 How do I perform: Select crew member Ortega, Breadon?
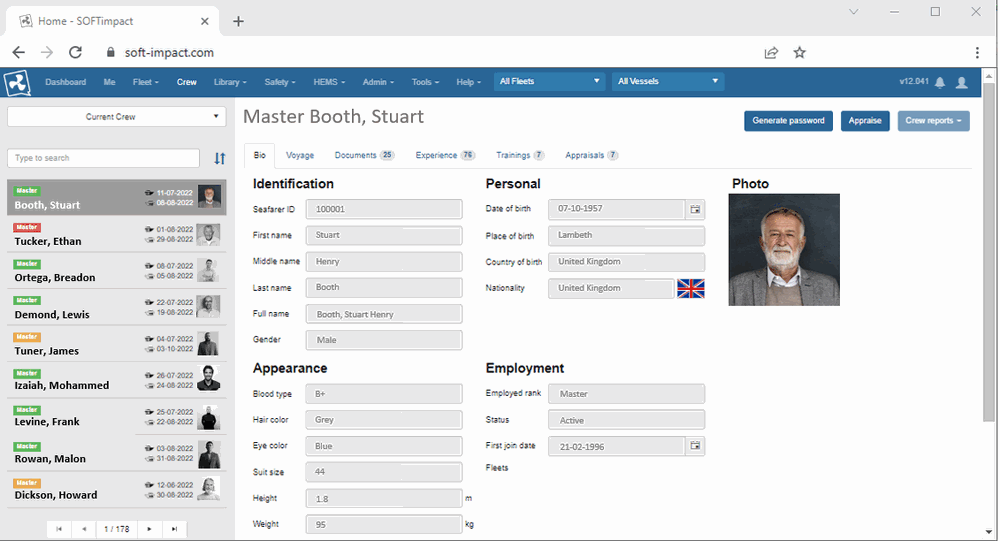click(x=117, y=270)
